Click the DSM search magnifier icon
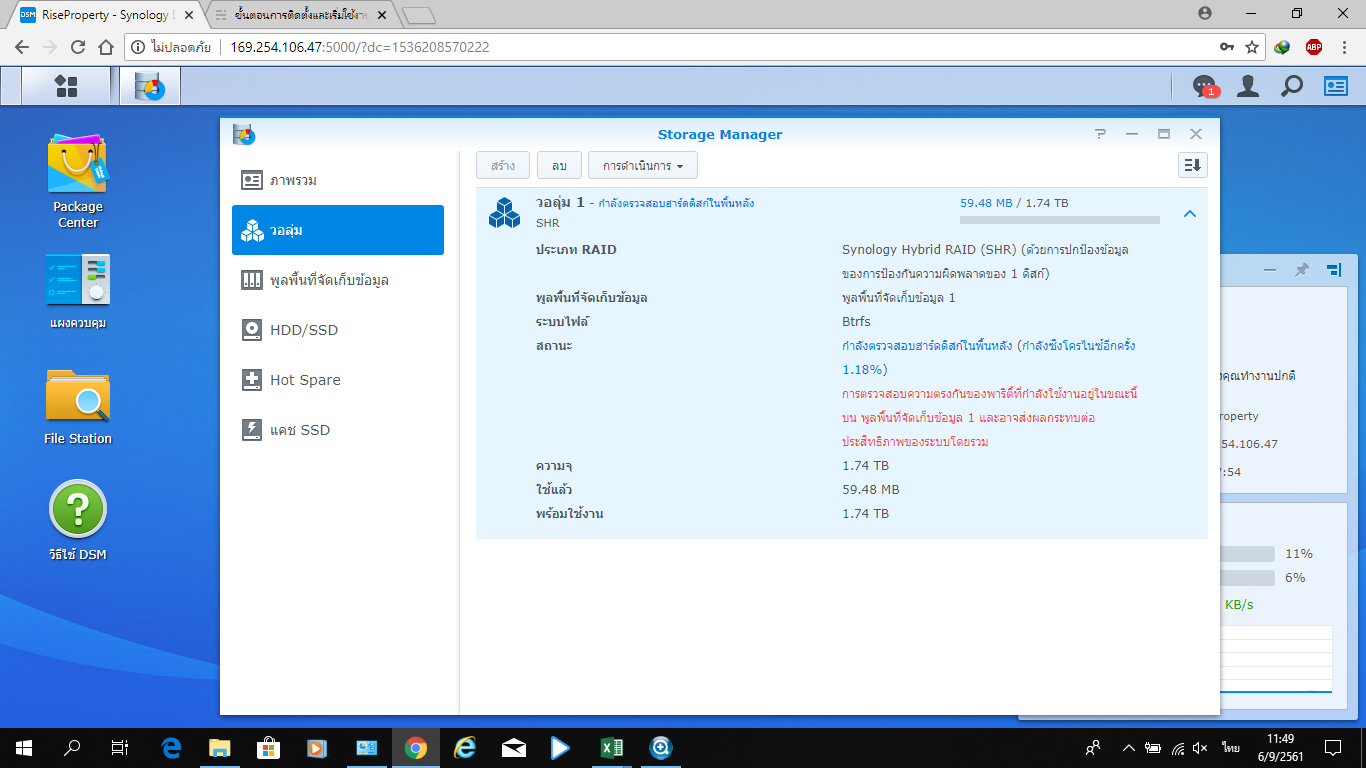Screen dimensions: 1366x768 click(x=1292, y=86)
